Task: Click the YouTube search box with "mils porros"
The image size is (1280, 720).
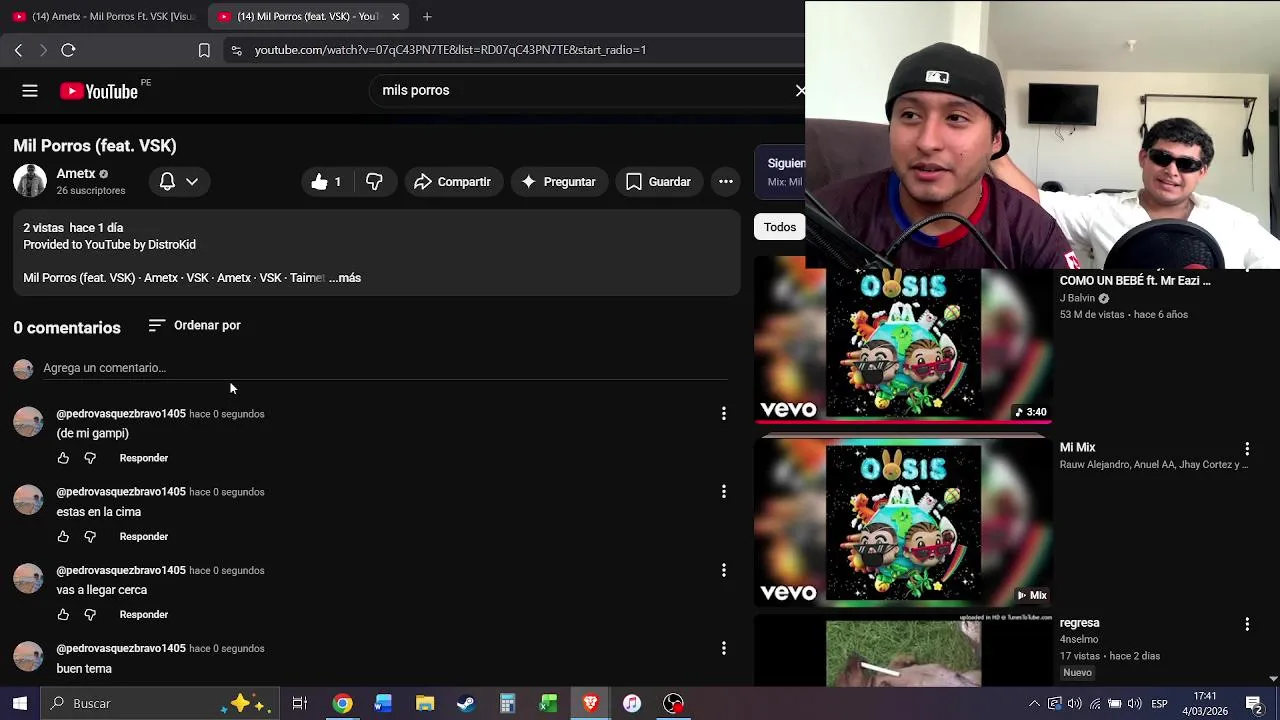Action: 585,91
